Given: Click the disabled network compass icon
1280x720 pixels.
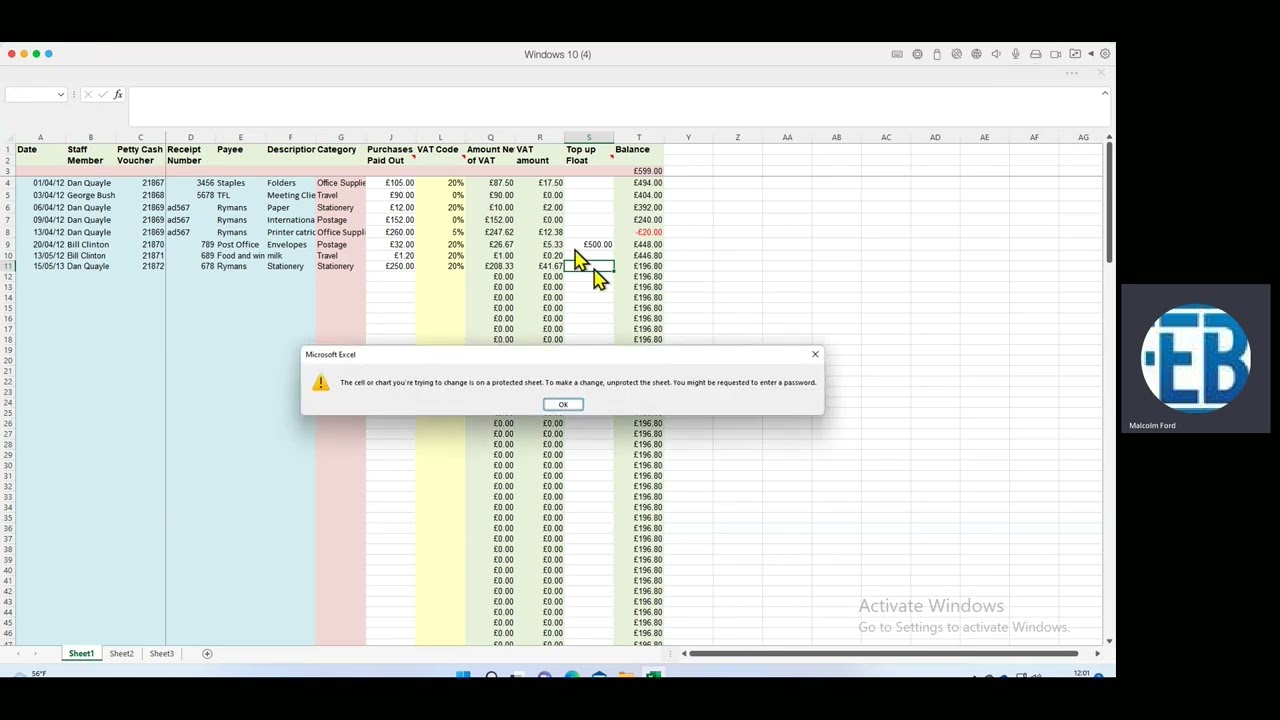Looking at the screenshot, I should point(957,54).
